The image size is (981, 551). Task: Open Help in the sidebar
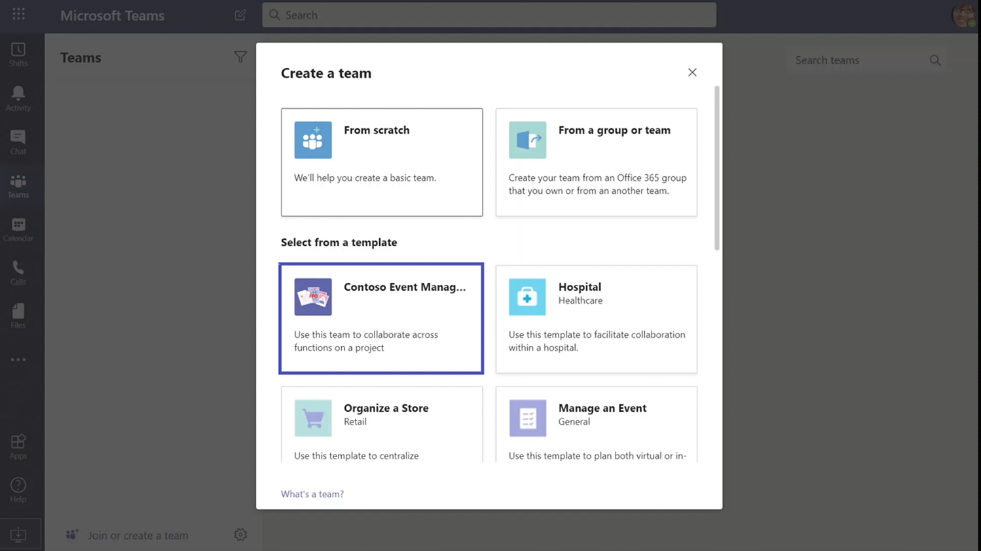point(18,490)
